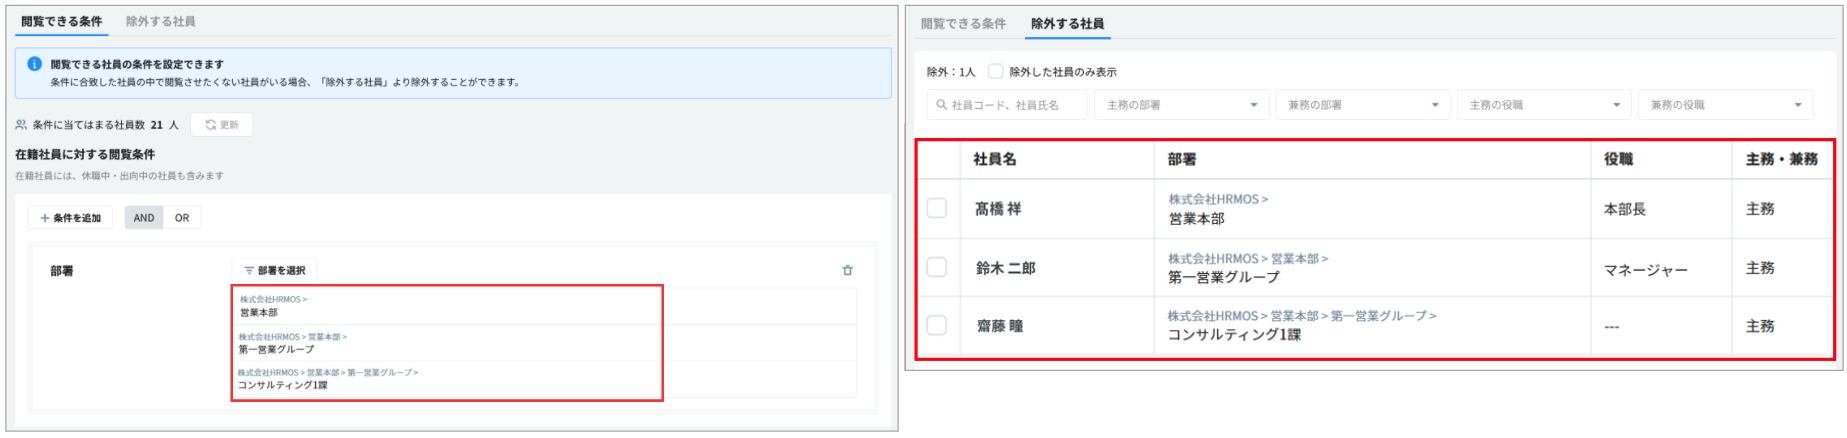Click the blue info icon in the banner
This screenshot has width=1847, height=438.
[34, 64]
